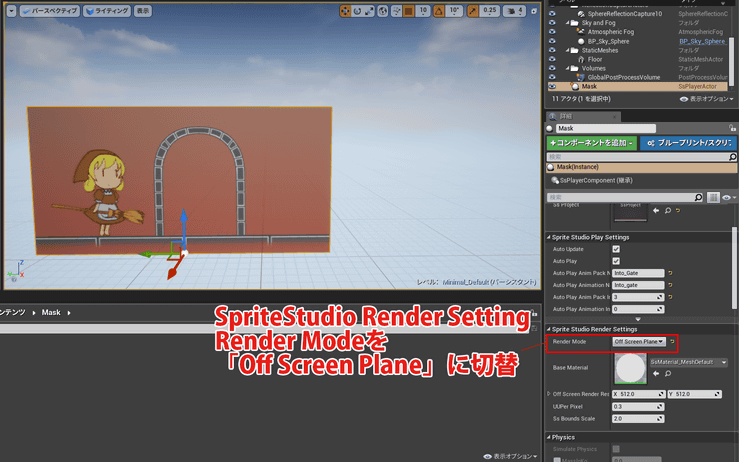Viewport: 739px width, 462px height.
Task: Toggle the details panel lock icon
Action: 732,128
